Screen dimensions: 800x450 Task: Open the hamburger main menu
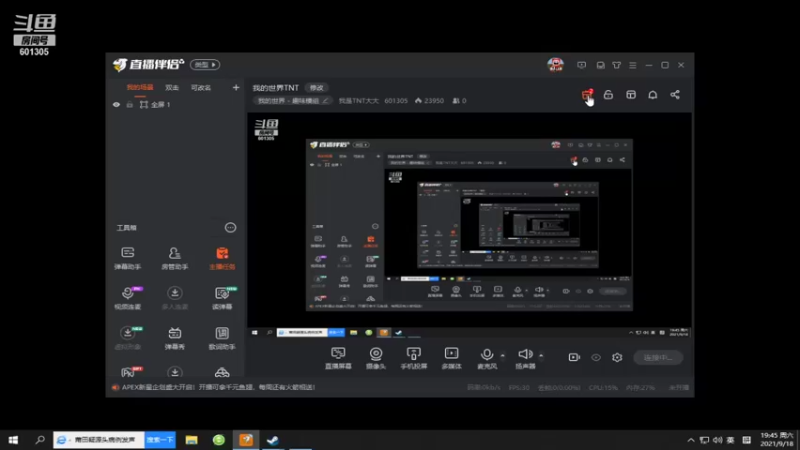(x=633, y=65)
